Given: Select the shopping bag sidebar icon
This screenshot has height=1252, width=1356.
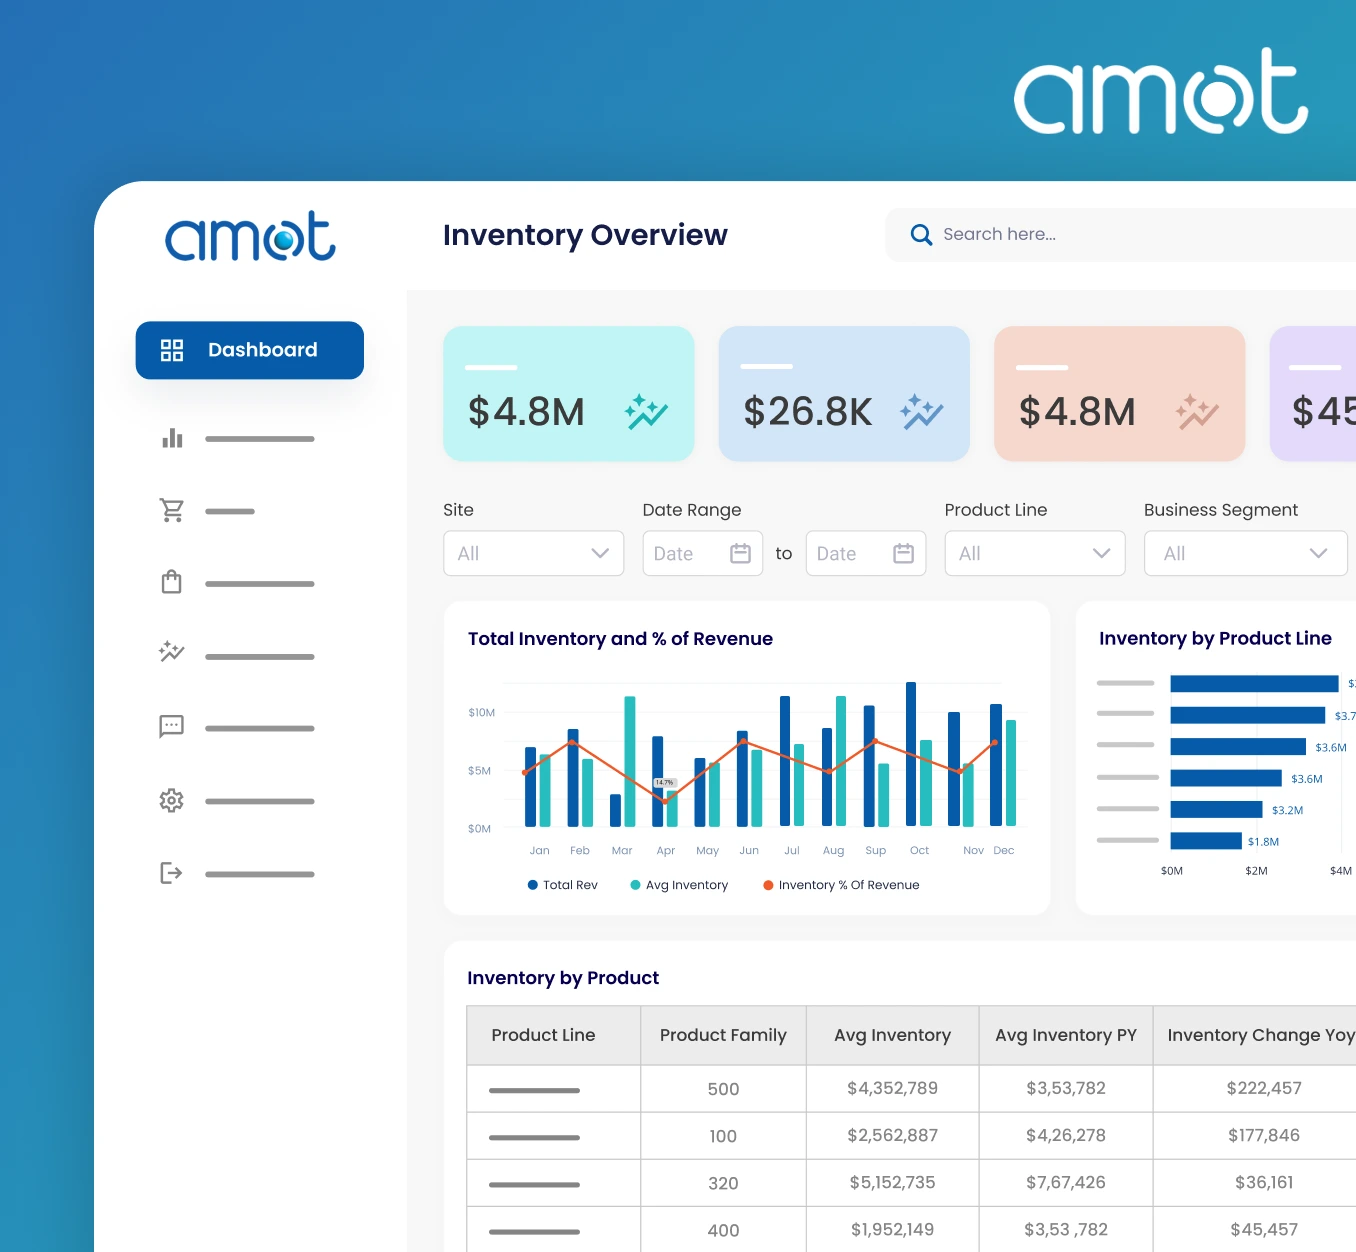Looking at the screenshot, I should pyautogui.click(x=172, y=582).
